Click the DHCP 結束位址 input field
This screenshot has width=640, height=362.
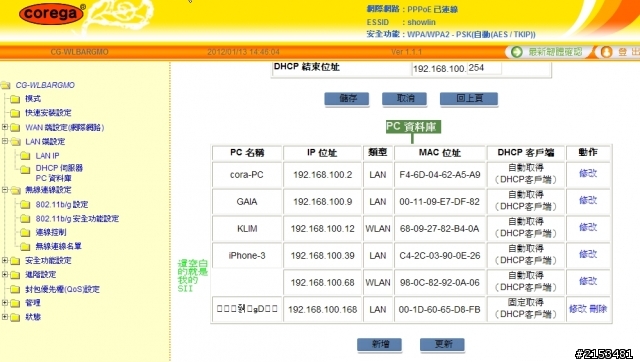pyautogui.click(x=484, y=68)
